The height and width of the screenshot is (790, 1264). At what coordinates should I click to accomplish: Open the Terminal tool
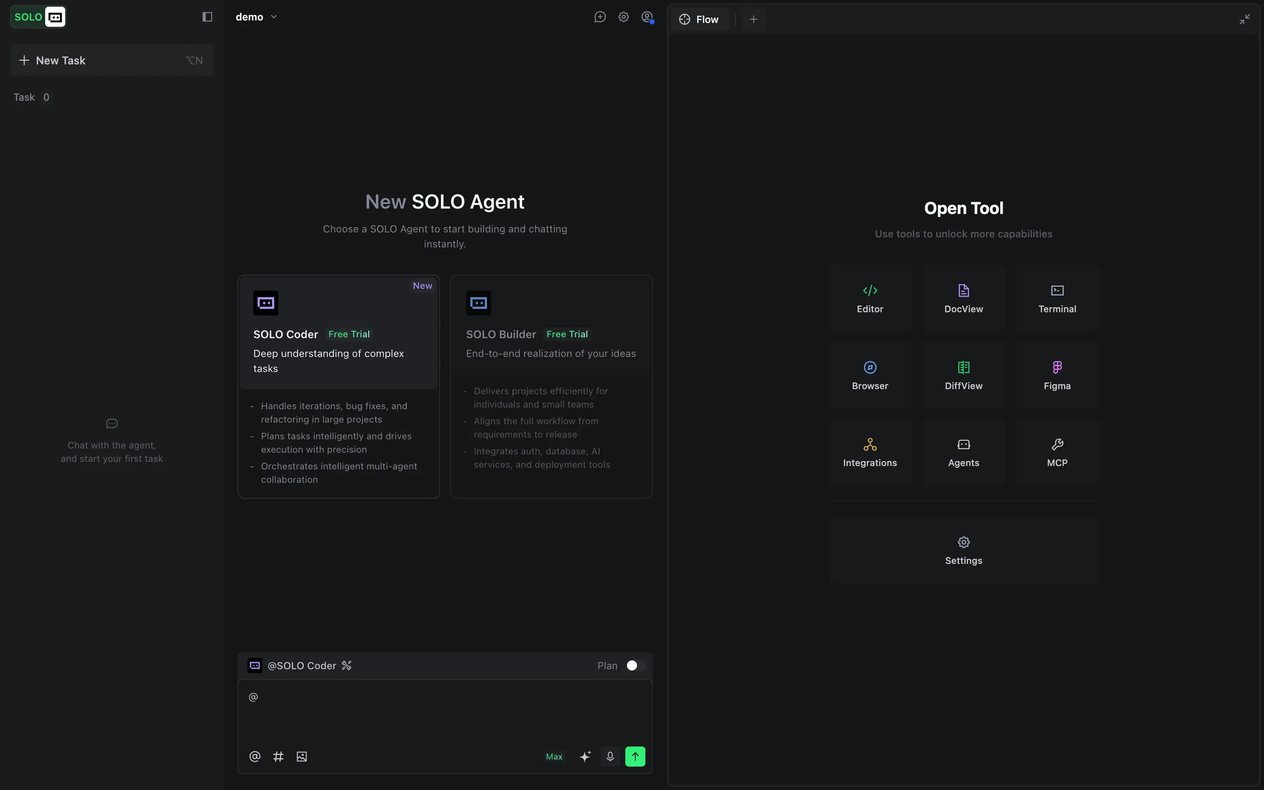[x=1056, y=297]
